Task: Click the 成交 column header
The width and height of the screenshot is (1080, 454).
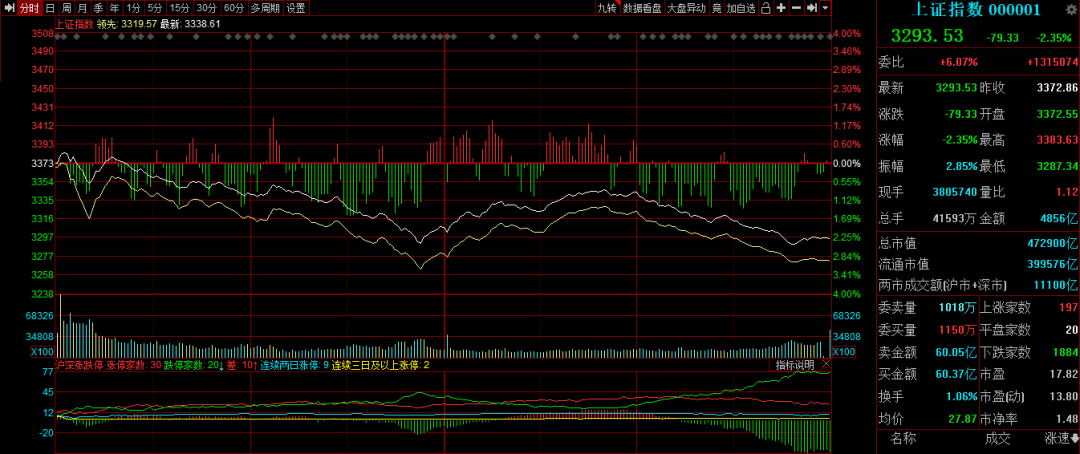Action: pos(997,437)
